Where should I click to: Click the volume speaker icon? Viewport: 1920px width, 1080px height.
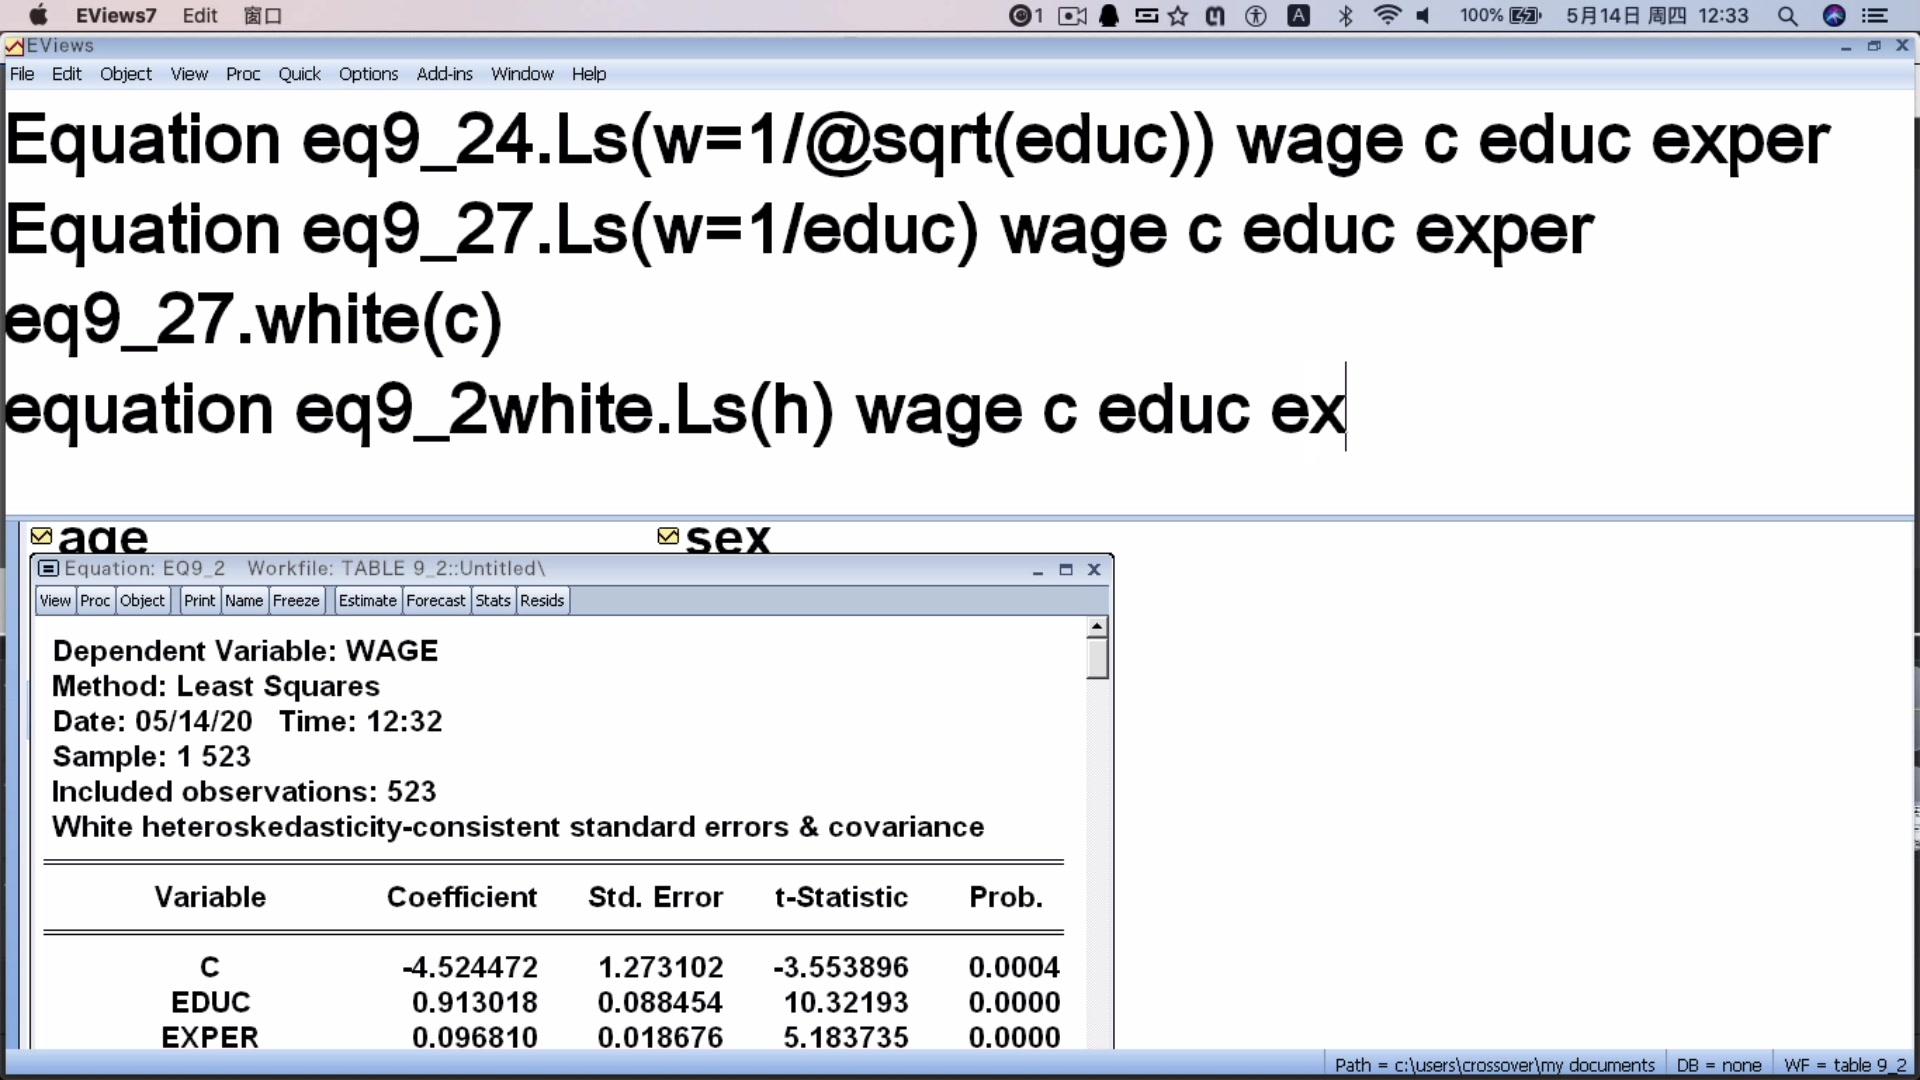pyautogui.click(x=1423, y=16)
